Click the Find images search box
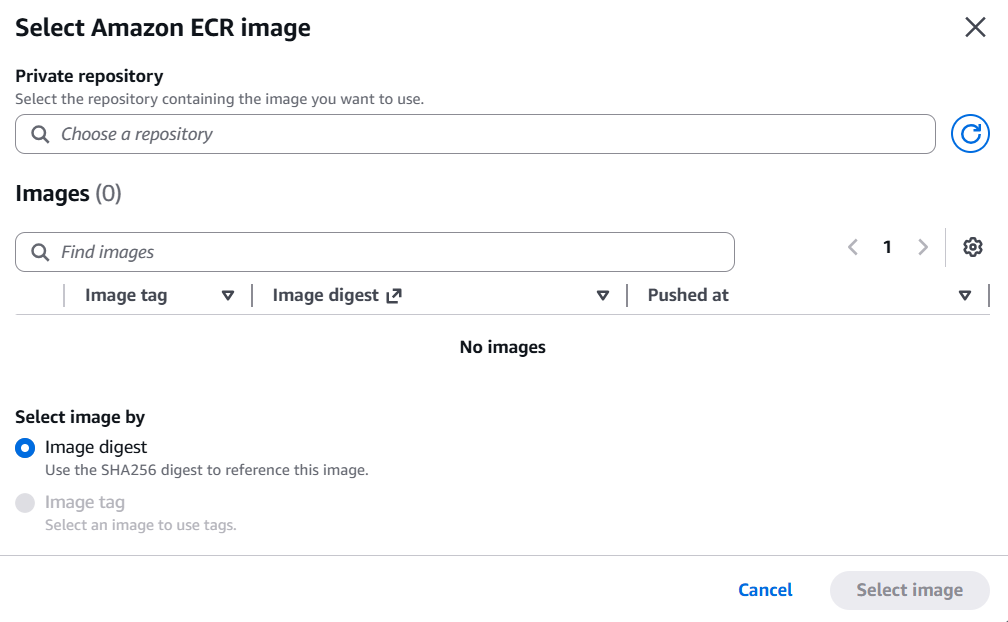The image size is (1008, 622). point(390,252)
